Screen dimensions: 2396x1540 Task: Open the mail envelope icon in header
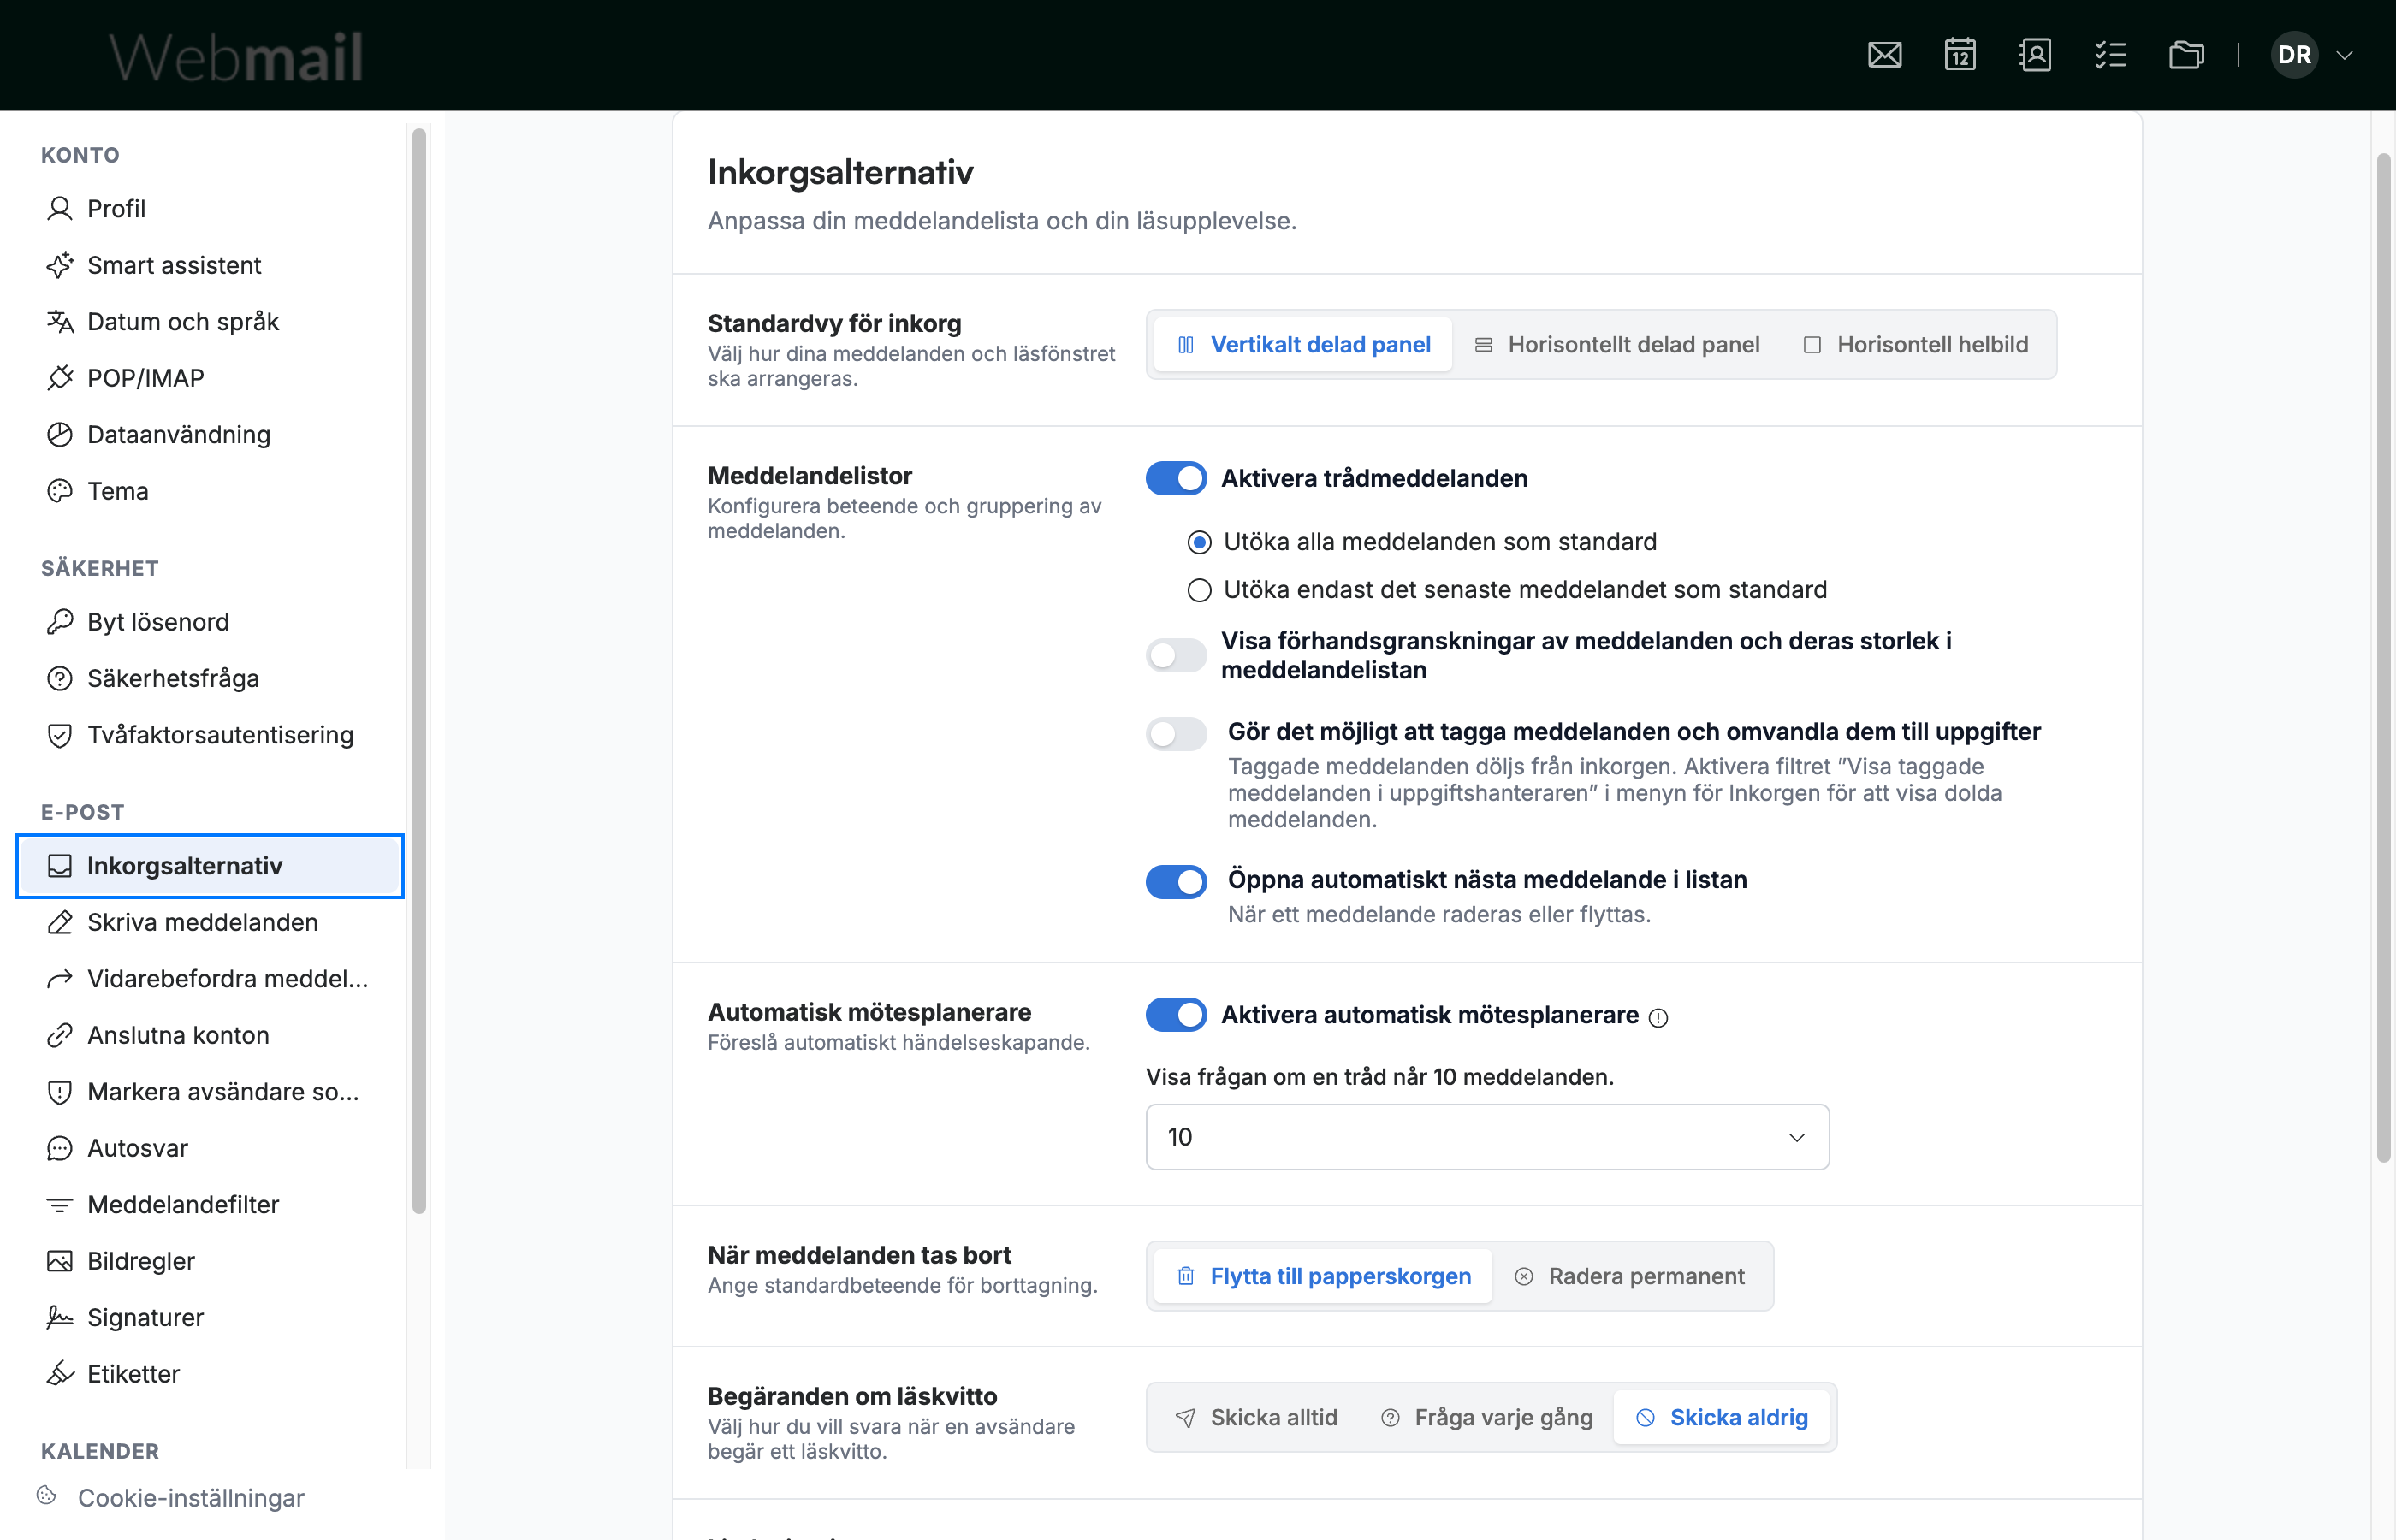1884,55
